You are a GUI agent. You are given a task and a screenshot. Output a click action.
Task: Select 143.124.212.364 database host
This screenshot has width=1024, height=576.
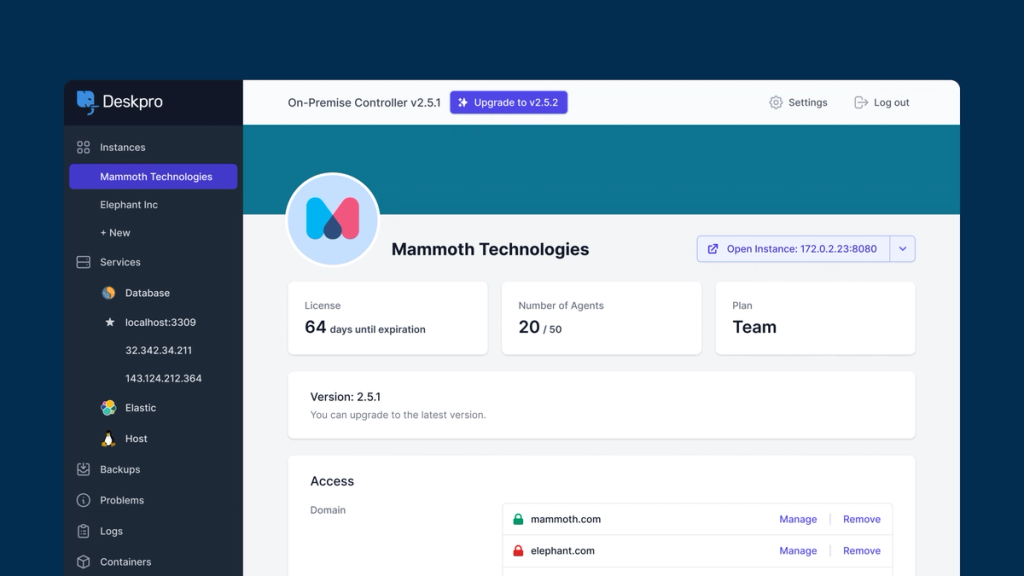(163, 379)
